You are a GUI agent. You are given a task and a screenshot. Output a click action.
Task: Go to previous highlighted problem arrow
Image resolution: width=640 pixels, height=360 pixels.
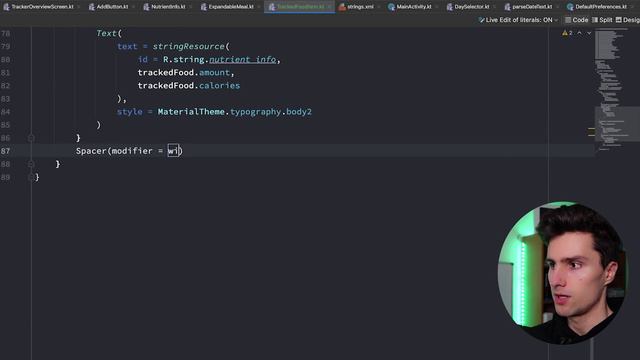pyautogui.click(x=580, y=33)
